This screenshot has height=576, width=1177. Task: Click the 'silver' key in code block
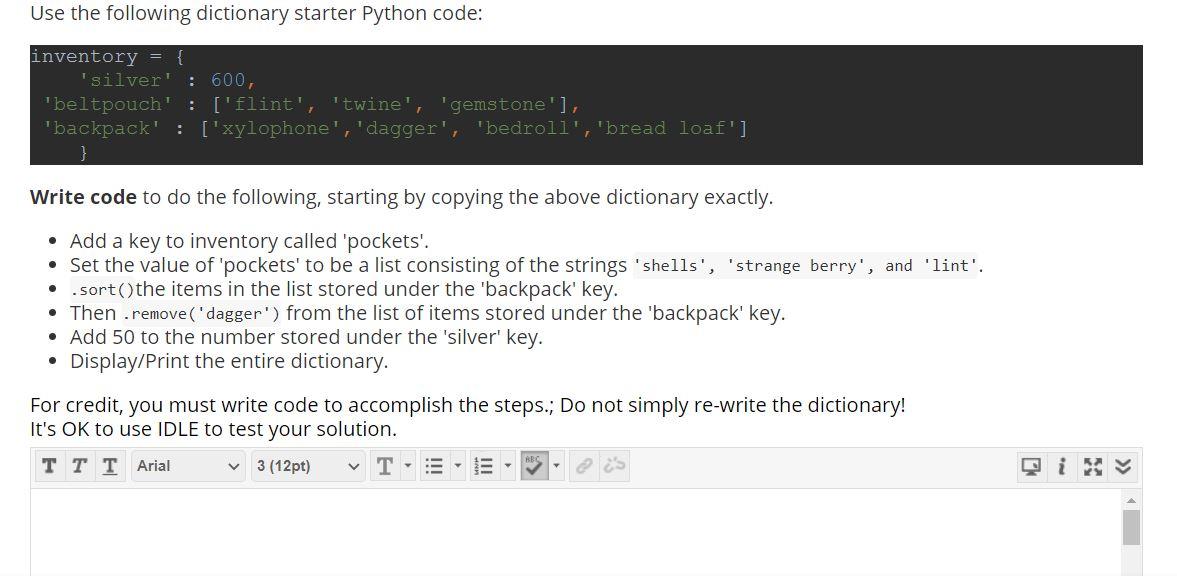125,80
